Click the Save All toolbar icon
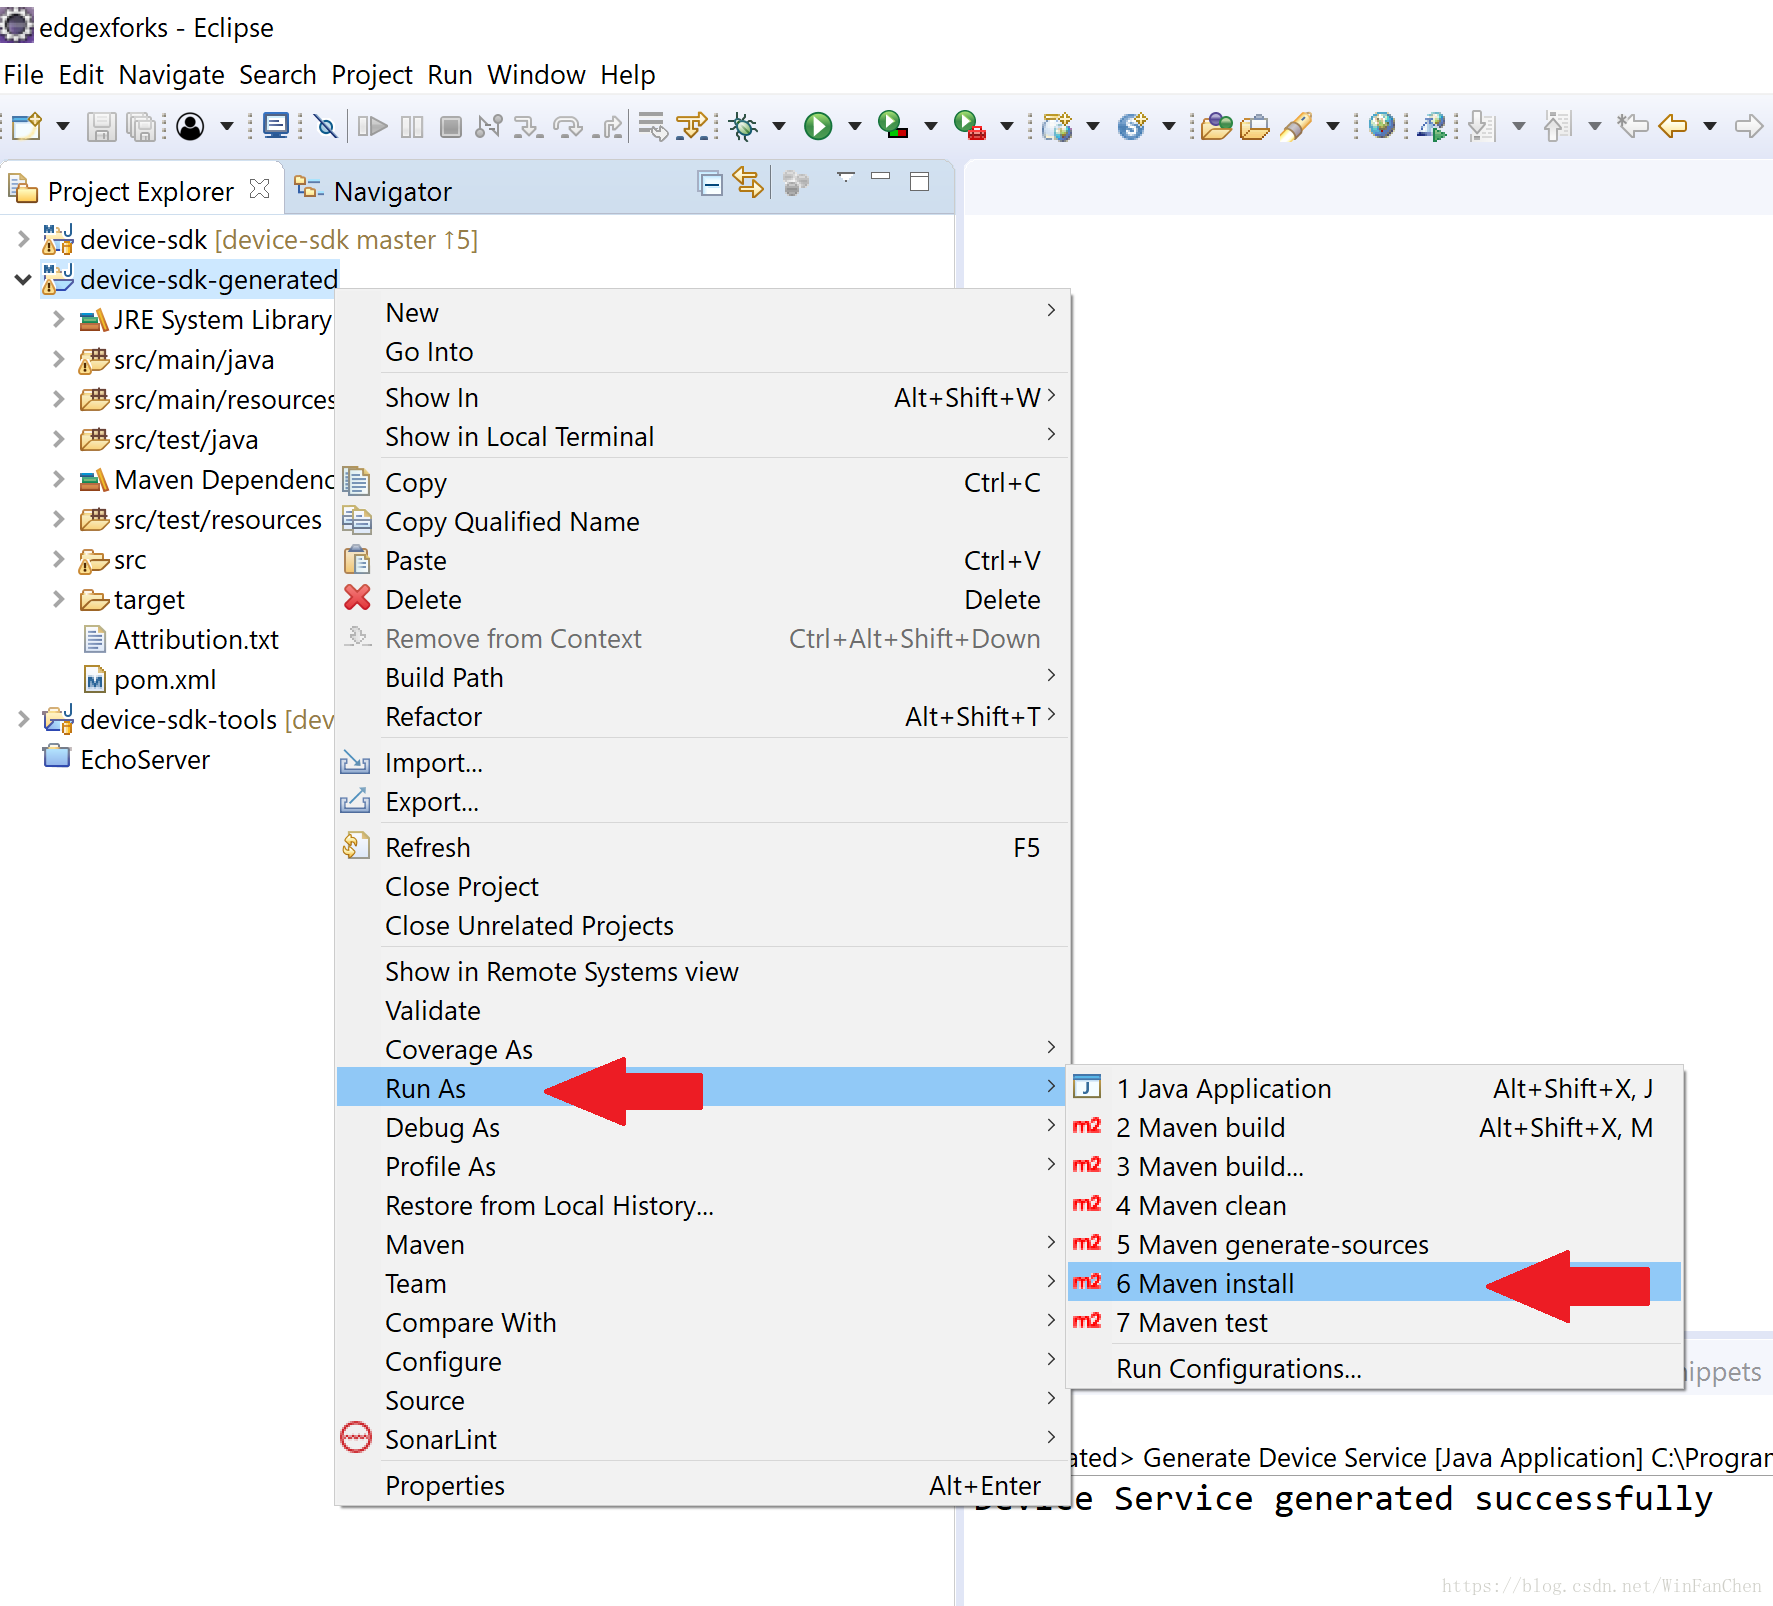The width and height of the screenshot is (1773, 1606). point(143,126)
